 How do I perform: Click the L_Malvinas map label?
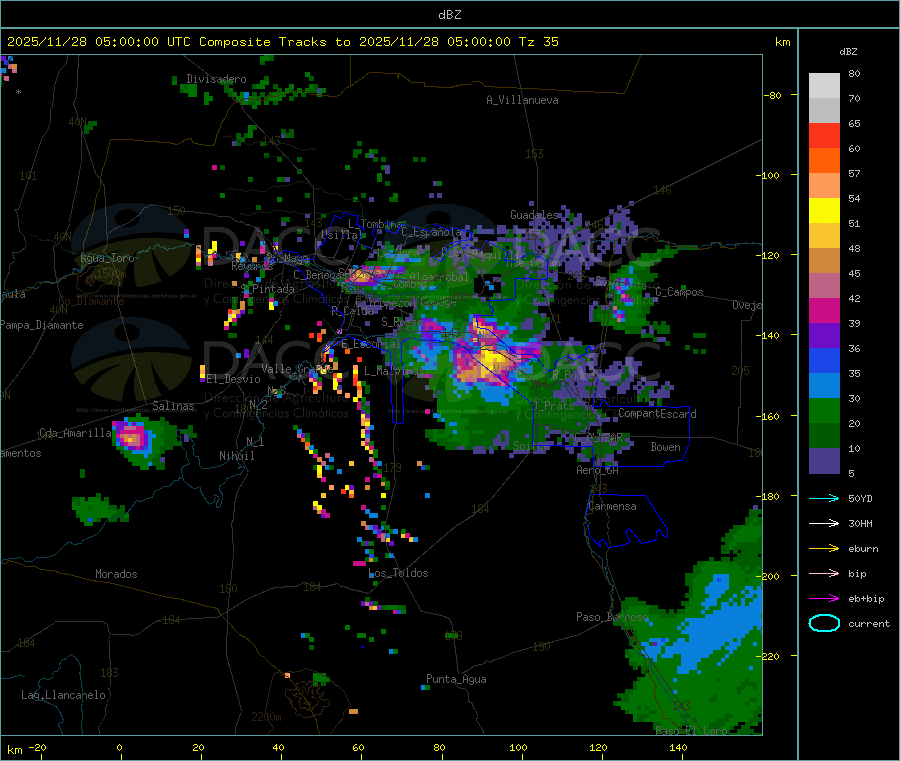coord(394,371)
